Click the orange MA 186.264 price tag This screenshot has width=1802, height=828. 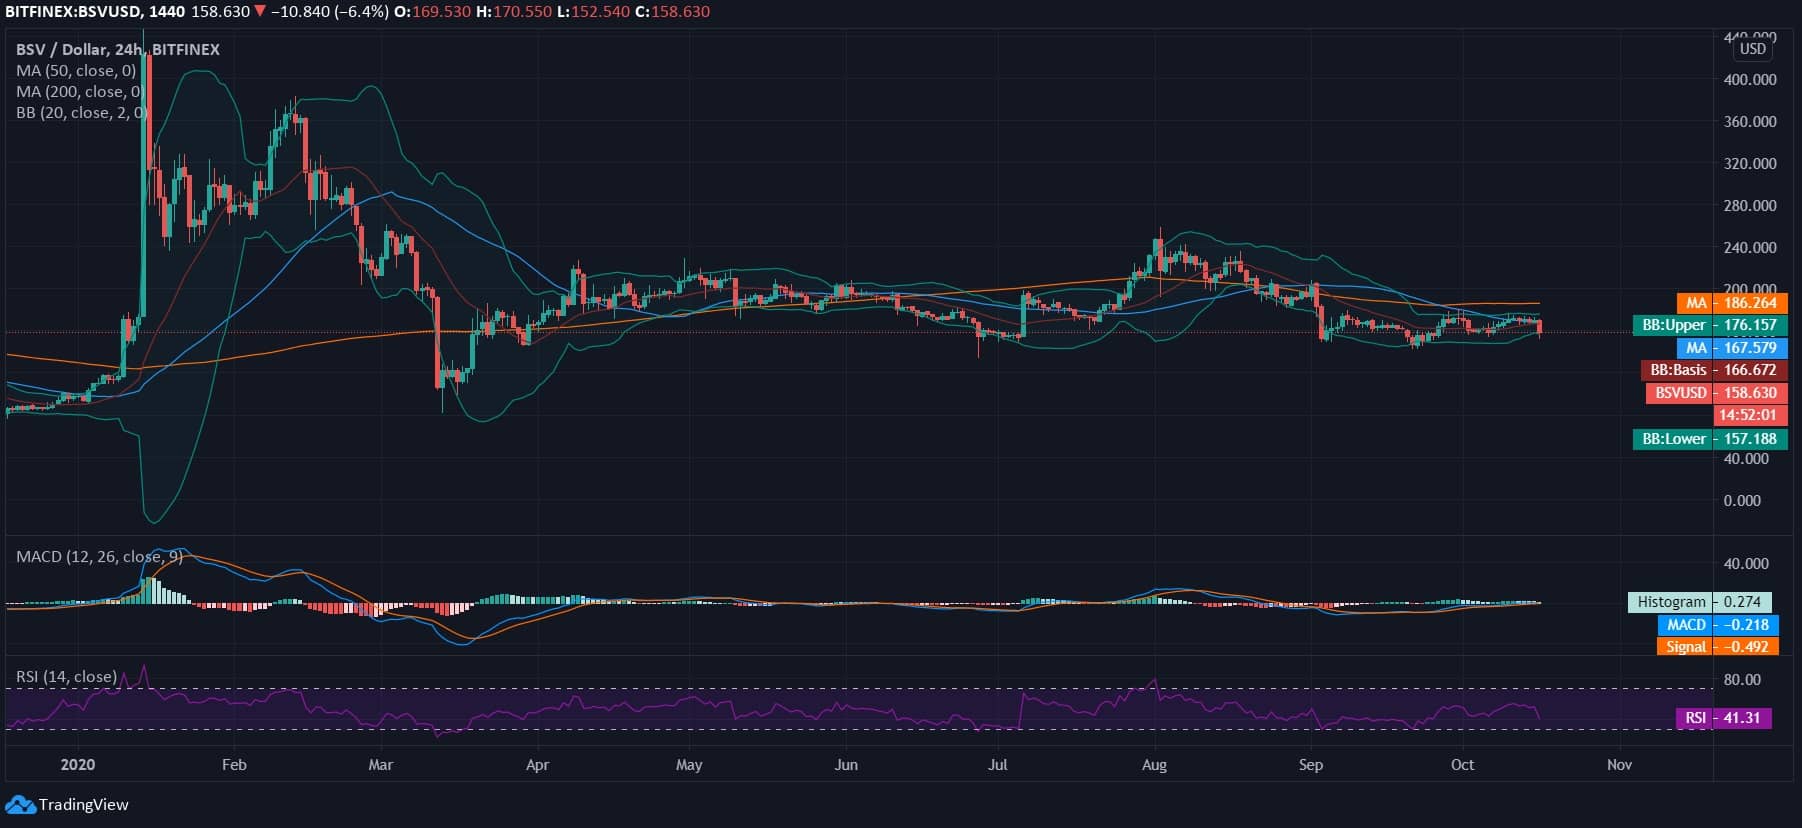(1732, 303)
